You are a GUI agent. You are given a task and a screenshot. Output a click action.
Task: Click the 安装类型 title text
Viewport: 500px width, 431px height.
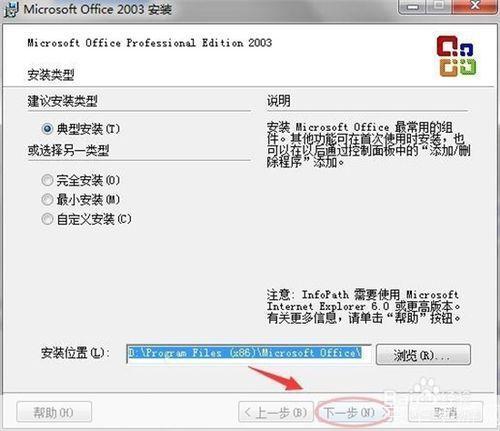click(x=51, y=75)
